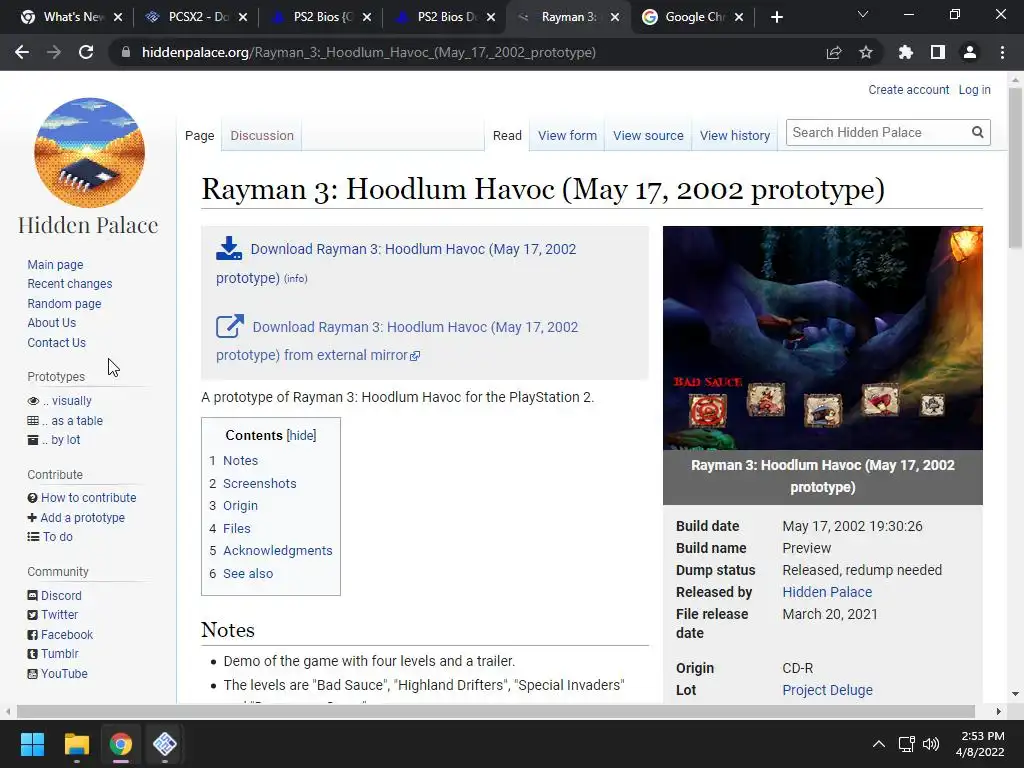Click the browser back arrow
This screenshot has width=1024, height=768.
click(22, 52)
